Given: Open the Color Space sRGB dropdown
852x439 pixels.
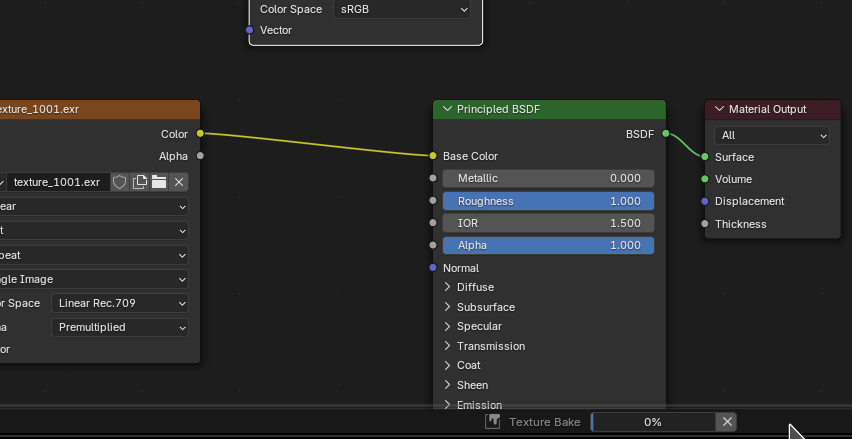Looking at the screenshot, I should [x=401, y=9].
